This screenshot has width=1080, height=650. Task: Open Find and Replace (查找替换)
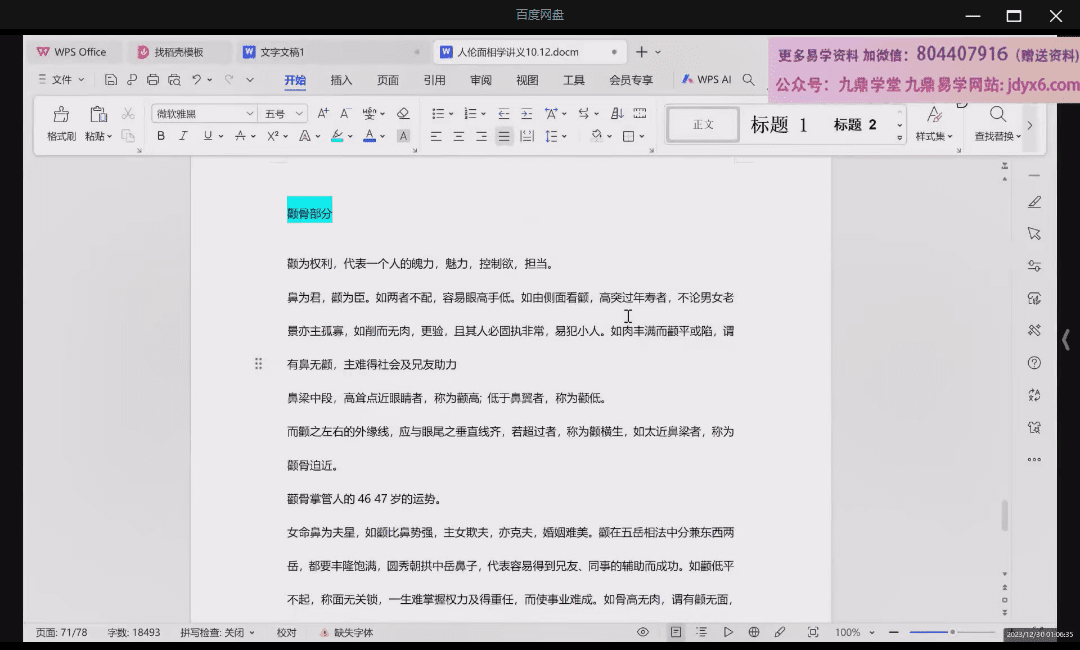pos(997,124)
